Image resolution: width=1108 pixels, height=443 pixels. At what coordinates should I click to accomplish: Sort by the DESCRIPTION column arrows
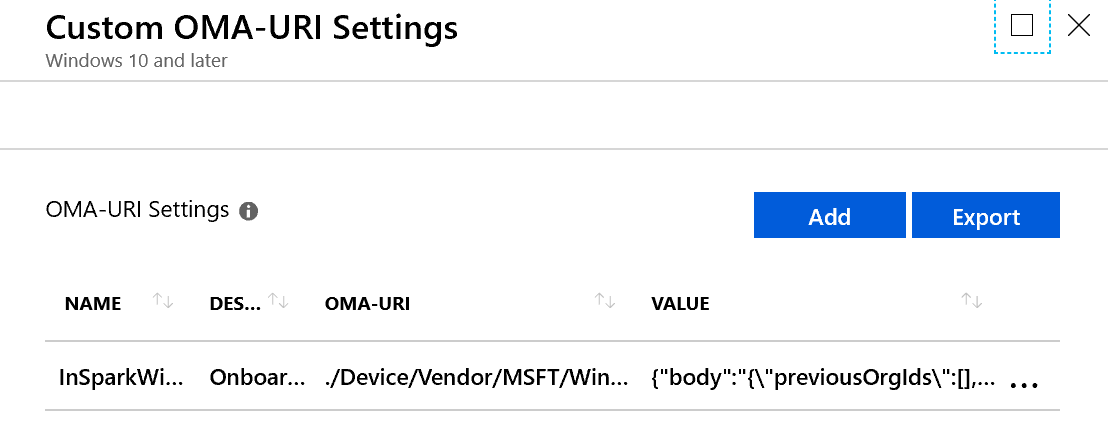(279, 301)
